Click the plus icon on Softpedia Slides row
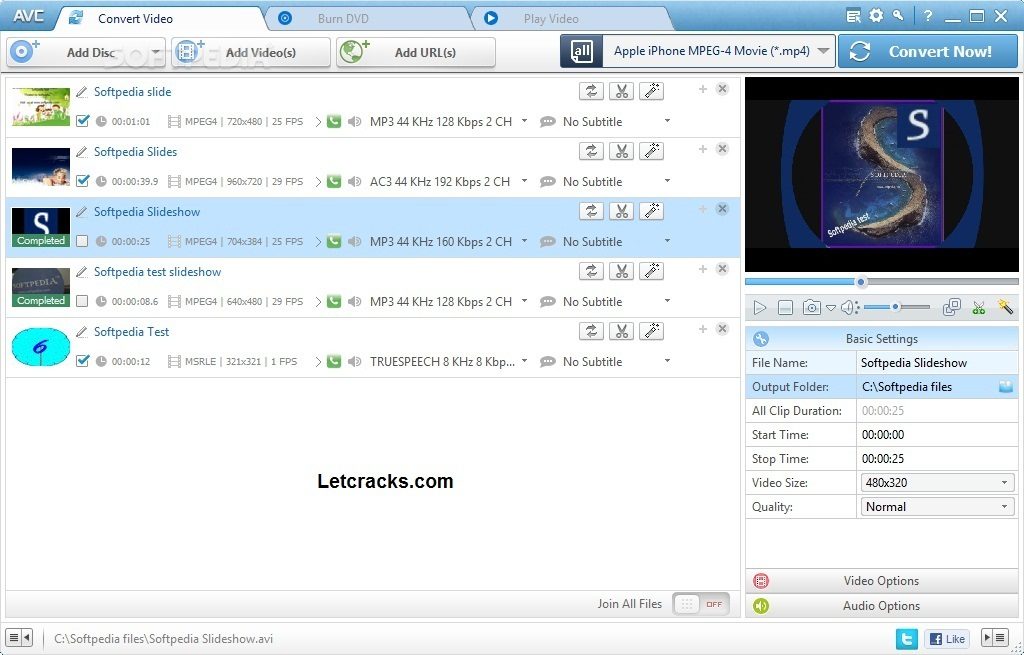 pyautogui.click(x=703, y=149)
